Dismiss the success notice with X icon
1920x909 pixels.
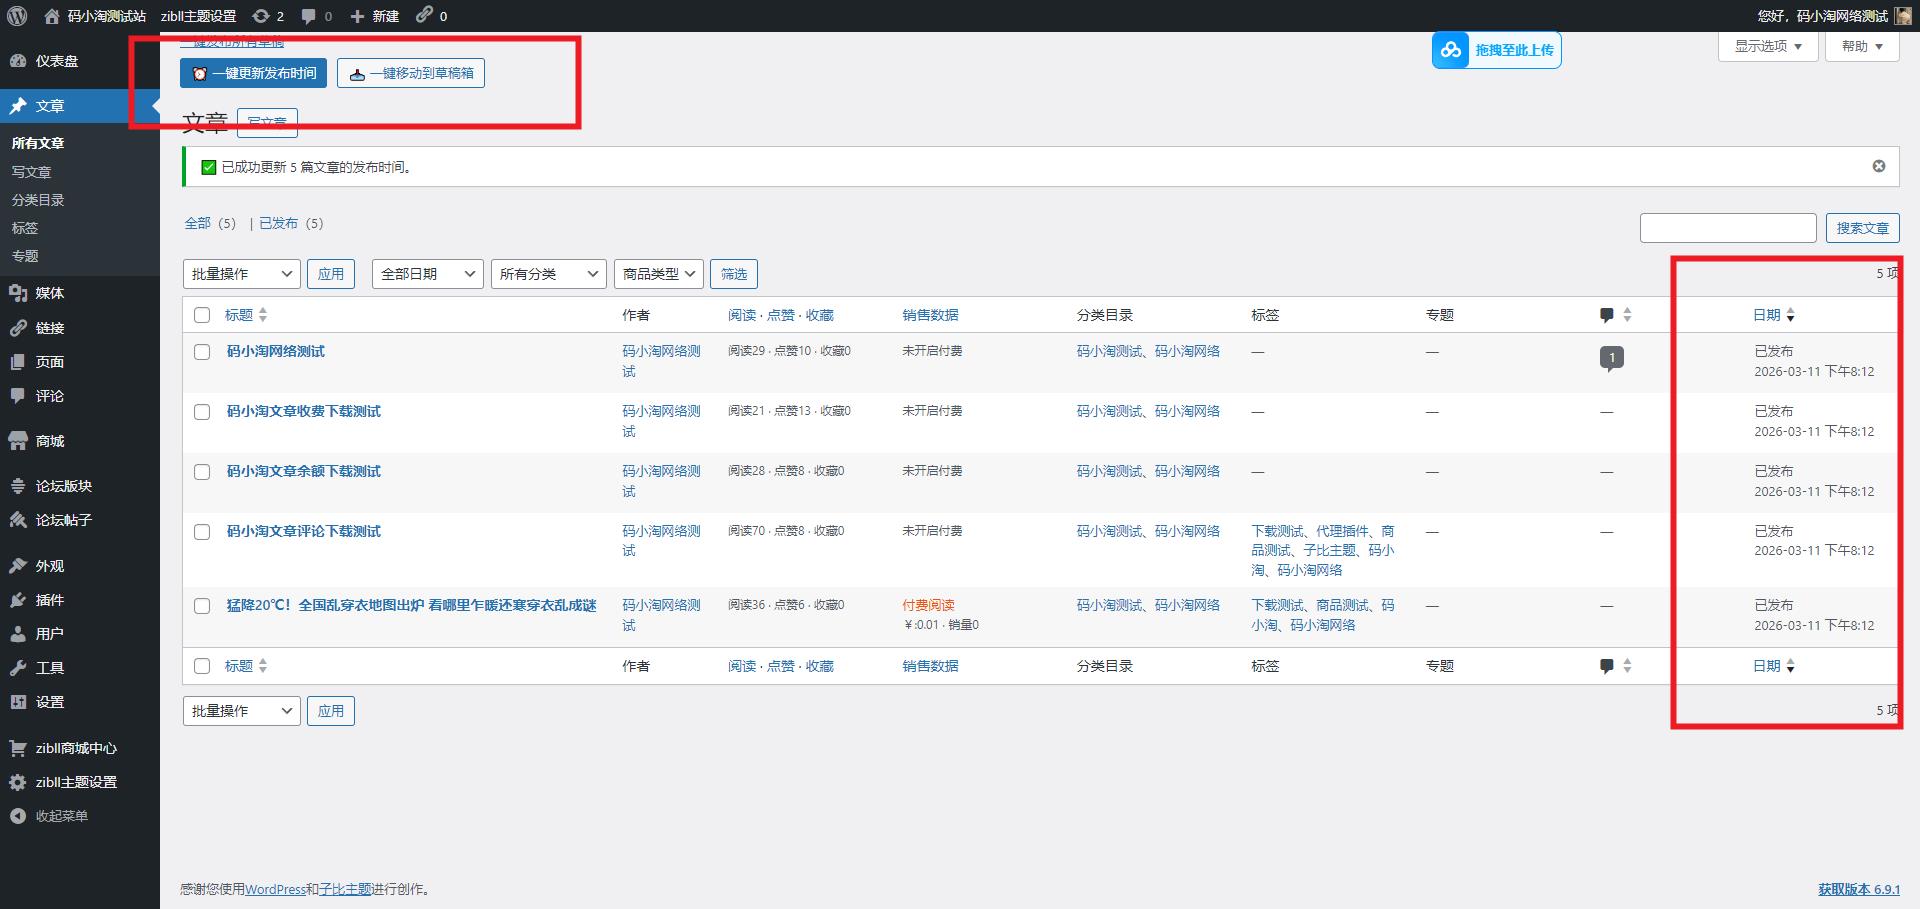(x=1878, y=166)
